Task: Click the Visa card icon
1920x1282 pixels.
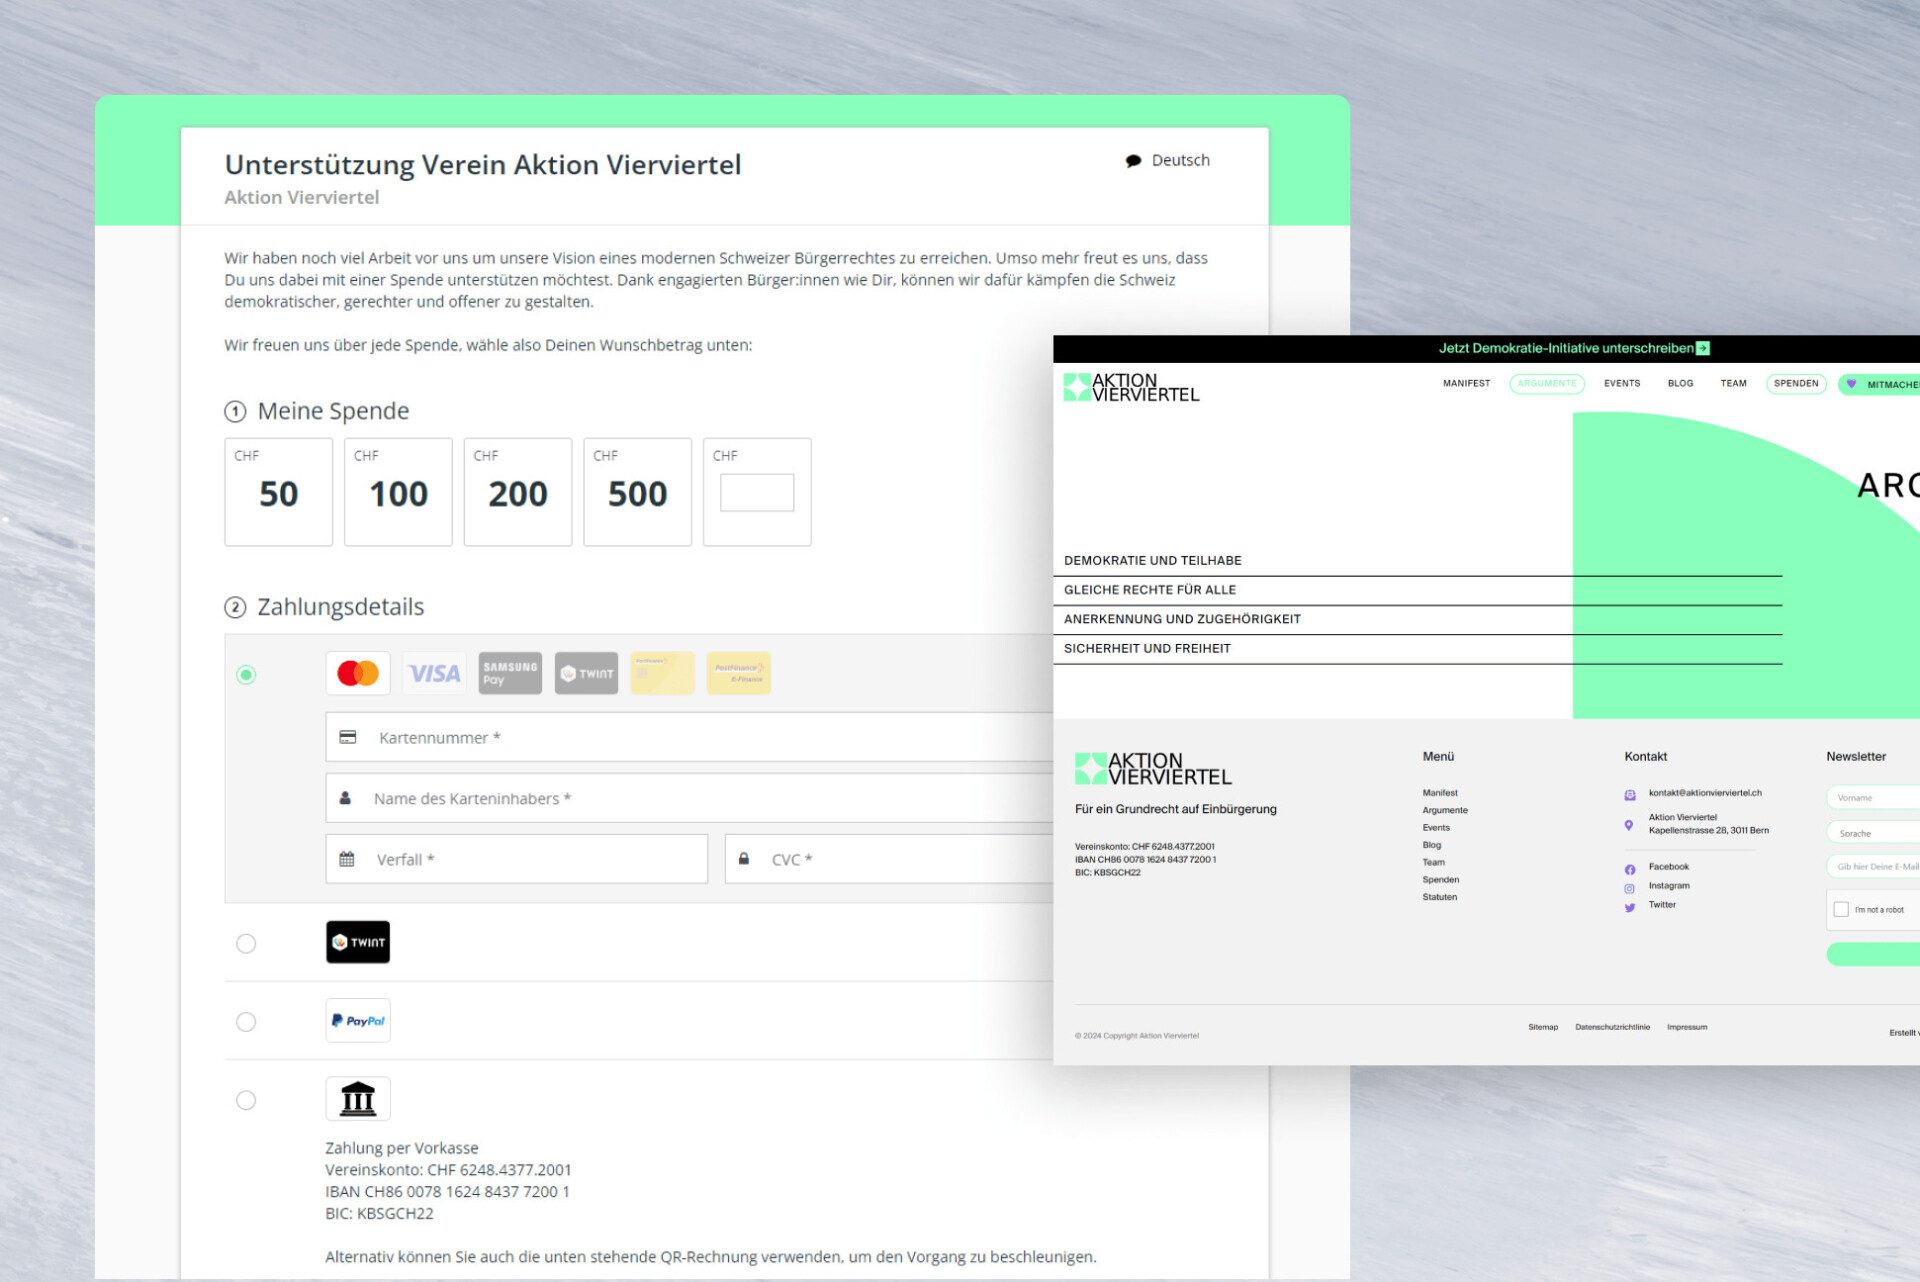Action: pyautogui.click(x=434, y=673)
